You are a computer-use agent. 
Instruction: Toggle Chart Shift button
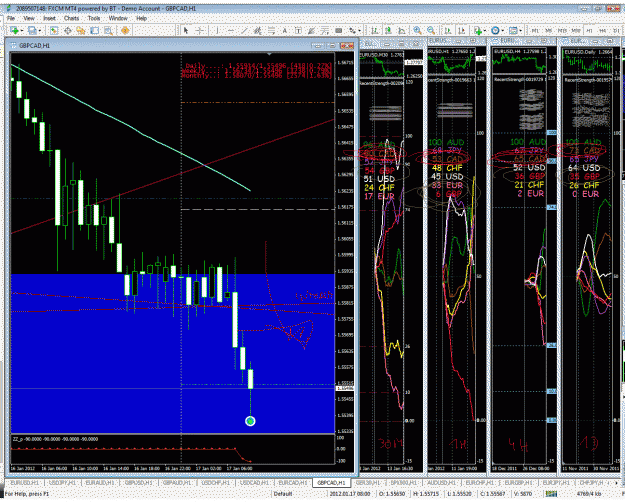[x=462, y=30]
